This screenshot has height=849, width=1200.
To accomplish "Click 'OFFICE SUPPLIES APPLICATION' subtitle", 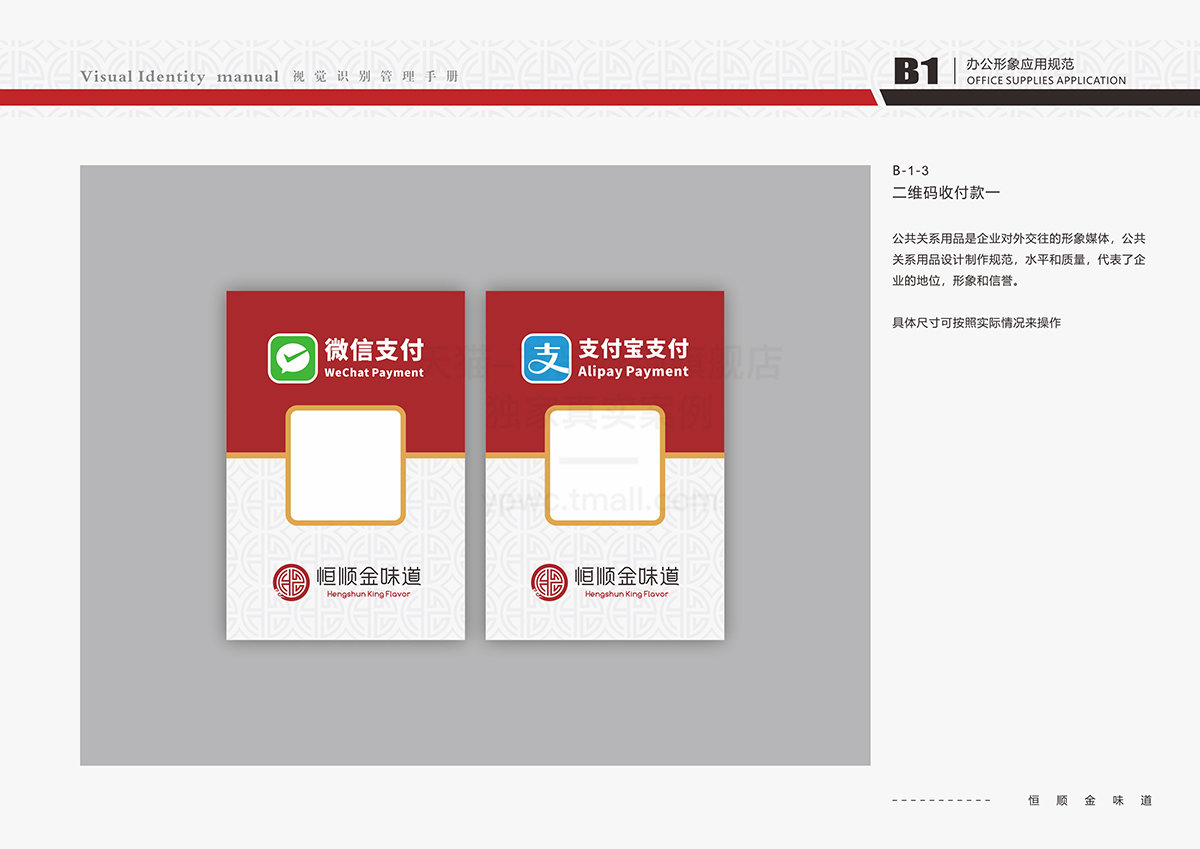I will [1046, 81].
